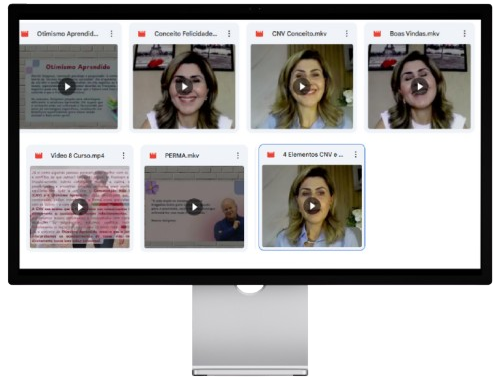Image resolution: width=500 pixels, height=383 pixels.
Task: Click video file icon beside Conceito Felicidade
Action: (x=142, y=34)
